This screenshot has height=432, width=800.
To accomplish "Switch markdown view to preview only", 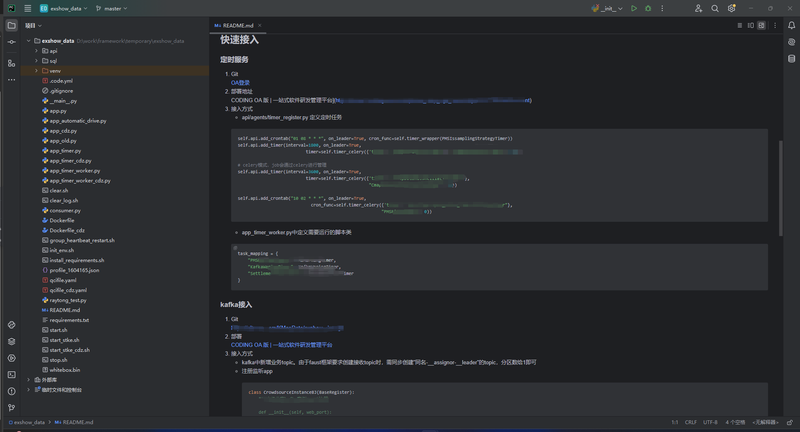I will point(761,26).
